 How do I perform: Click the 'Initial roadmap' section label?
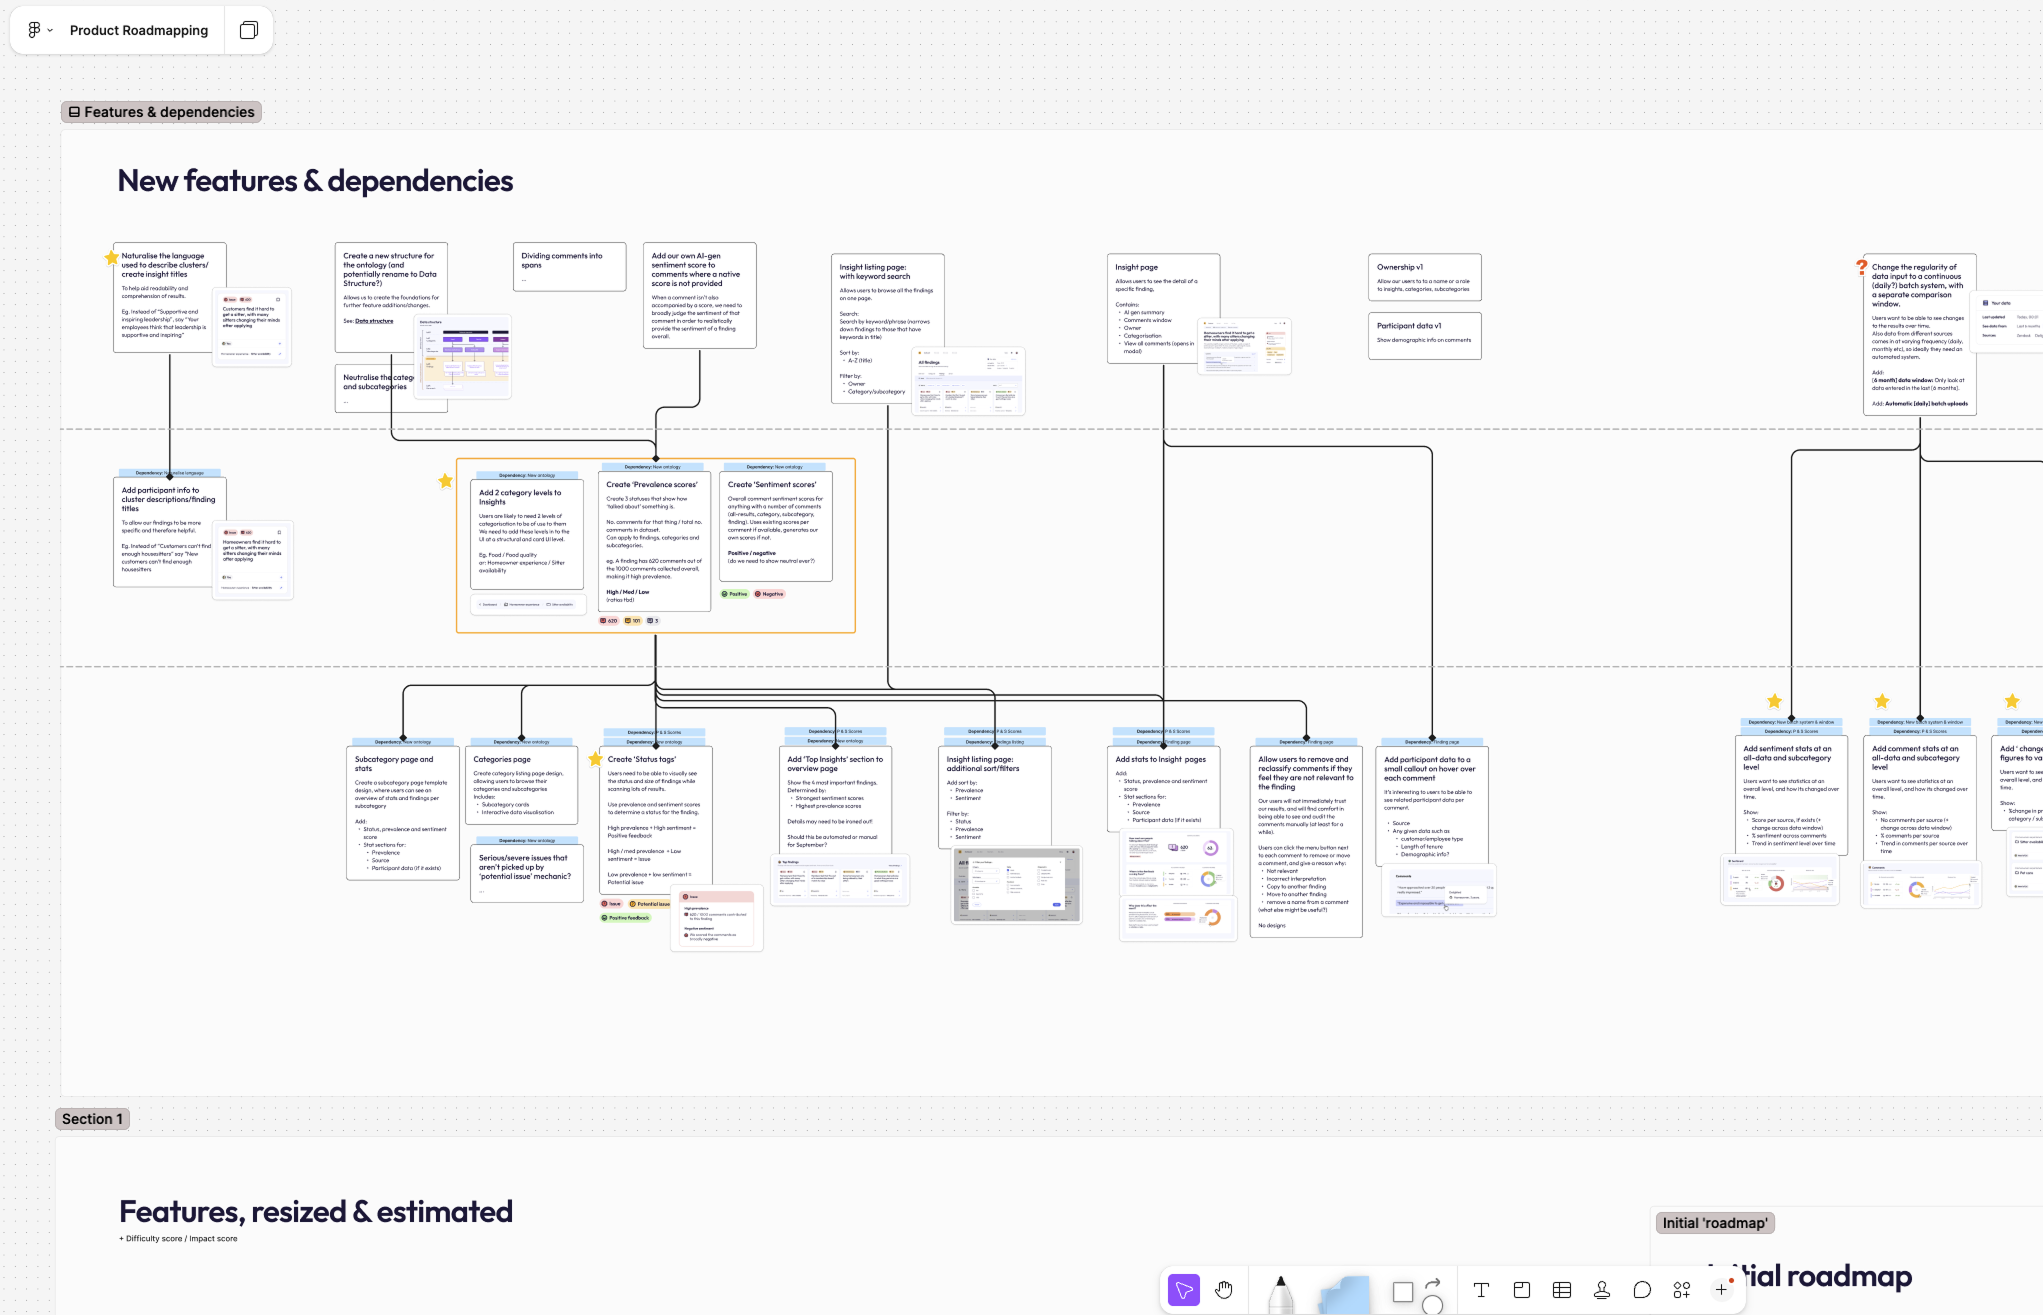[1714, 1223]
